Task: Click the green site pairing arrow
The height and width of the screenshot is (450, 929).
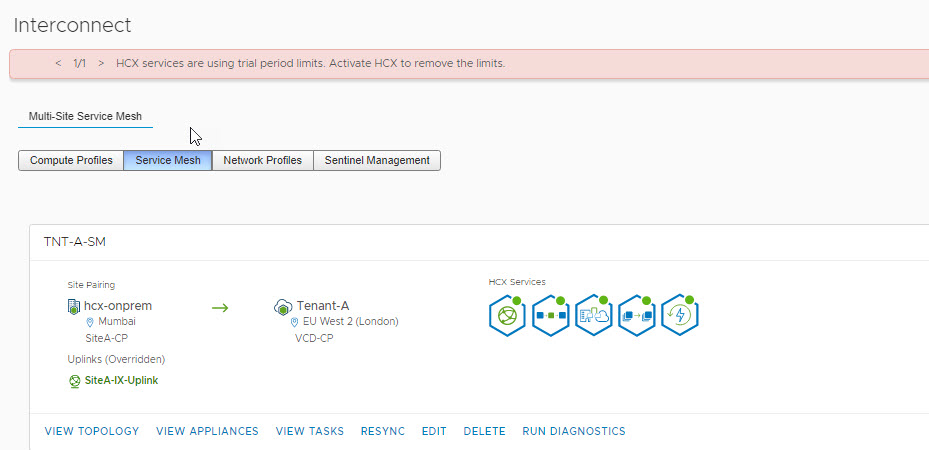Action: pos(220,307)
